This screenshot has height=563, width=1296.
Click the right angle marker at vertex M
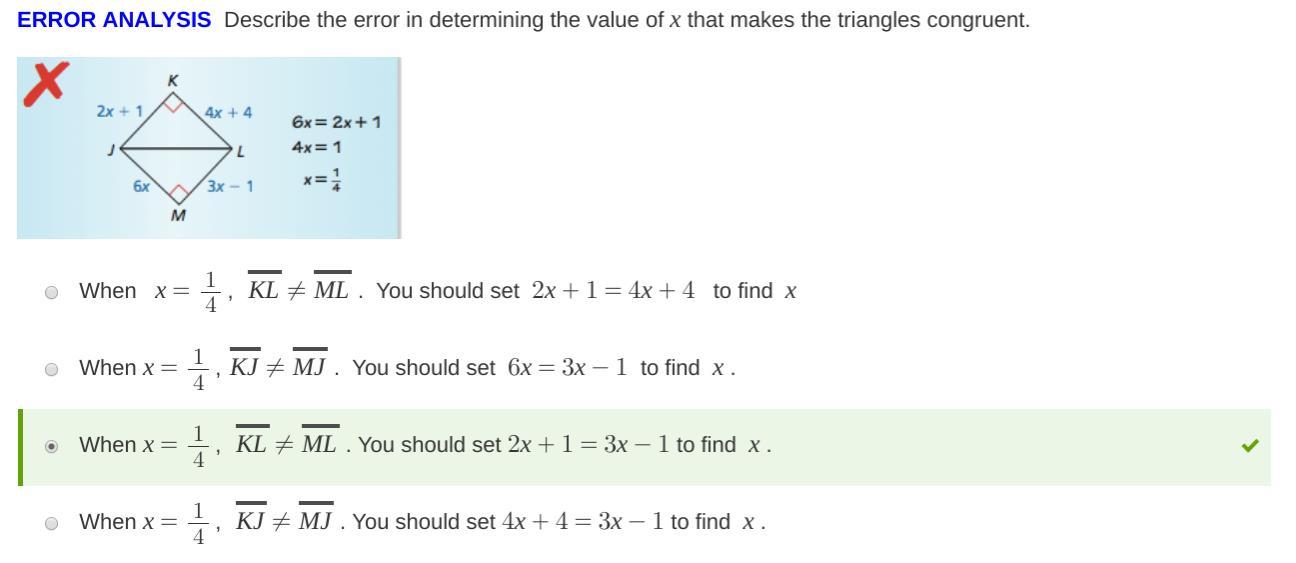coord(177,192)
